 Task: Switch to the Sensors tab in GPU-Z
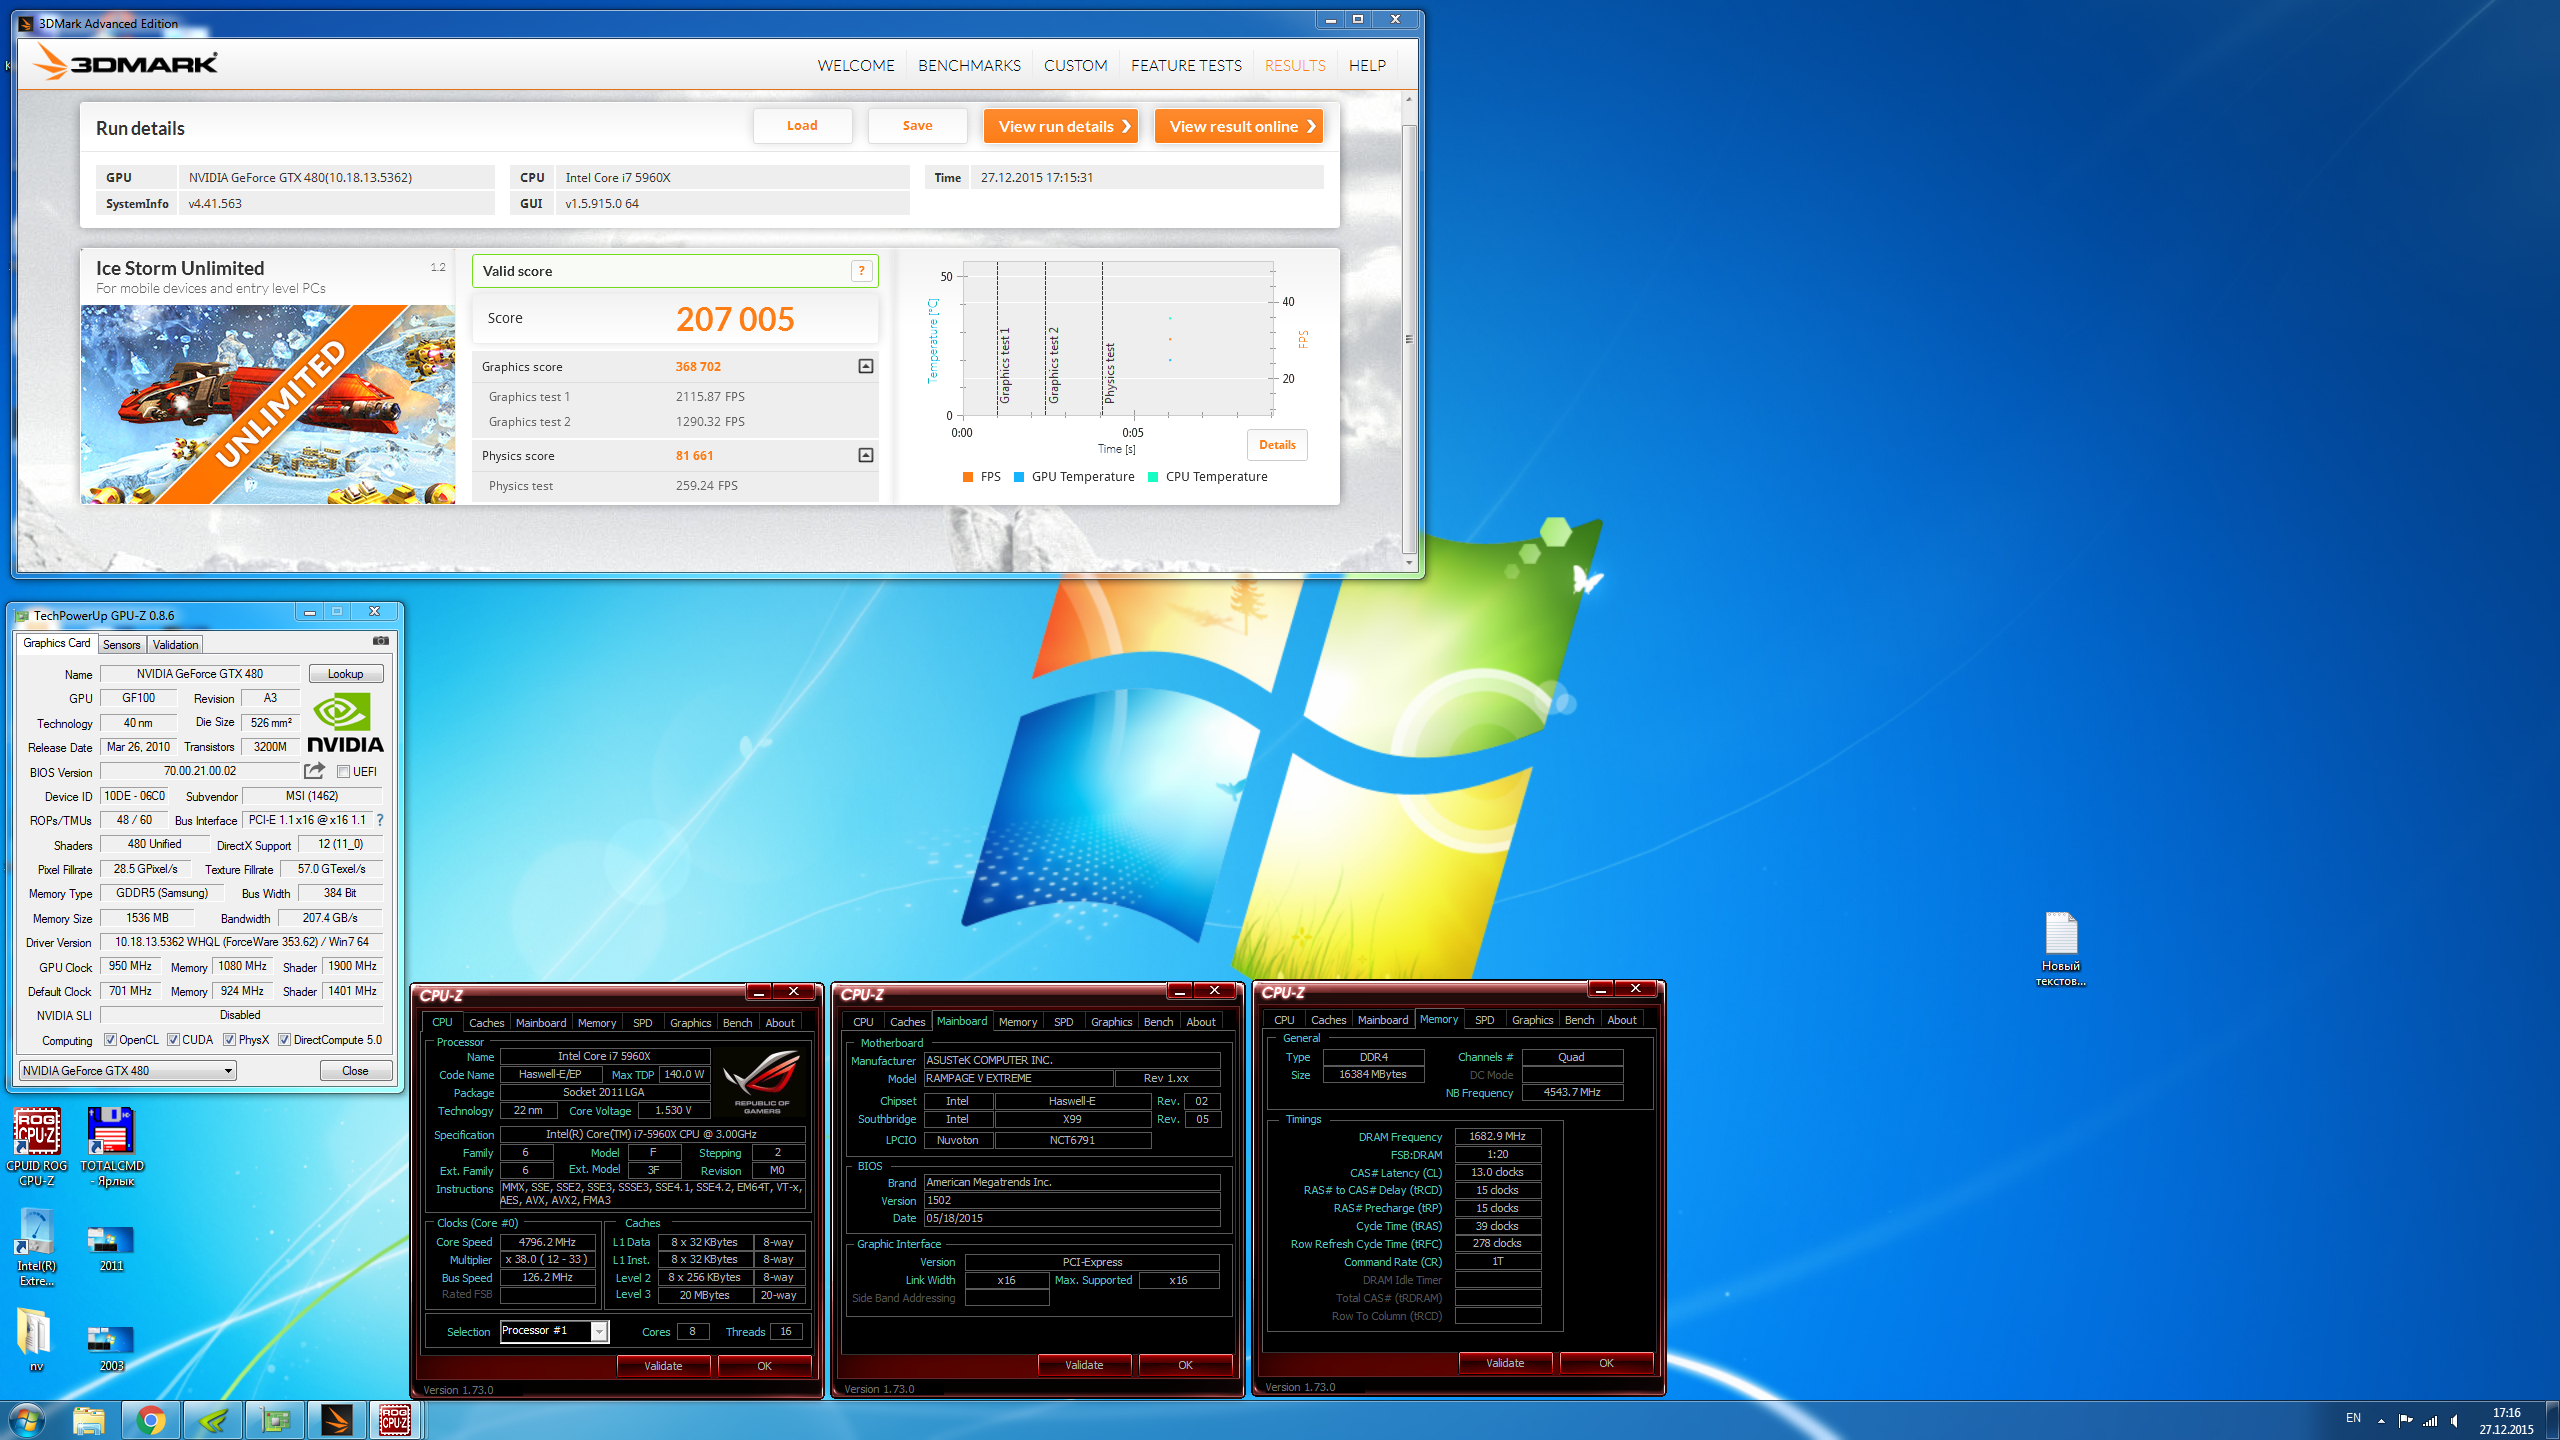122,645
